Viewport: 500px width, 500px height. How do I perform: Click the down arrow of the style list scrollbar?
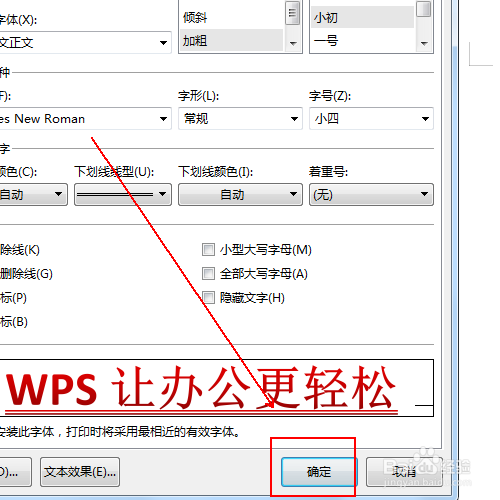(x=293, y=43)
